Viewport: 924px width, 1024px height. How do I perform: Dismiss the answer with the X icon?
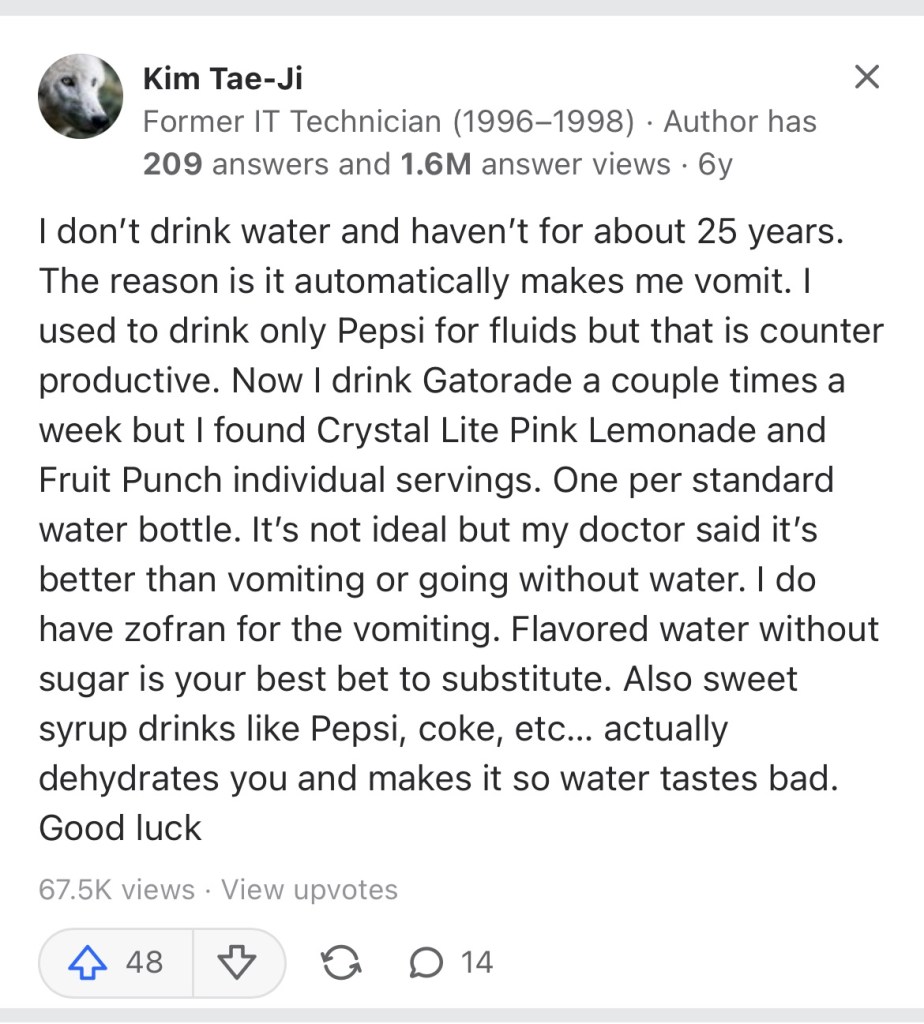pos(867,77)
